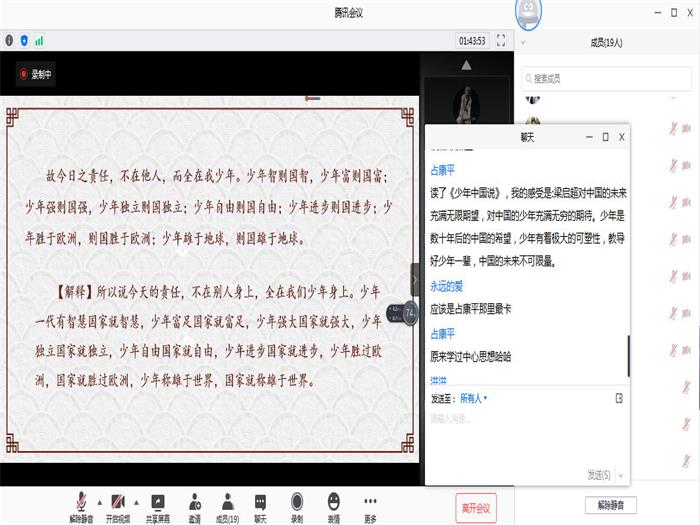This screenshot has height=525, width=700.
Task: Click chat message 原来学过中心思想哈哈
Action: (x=471, y=357)
